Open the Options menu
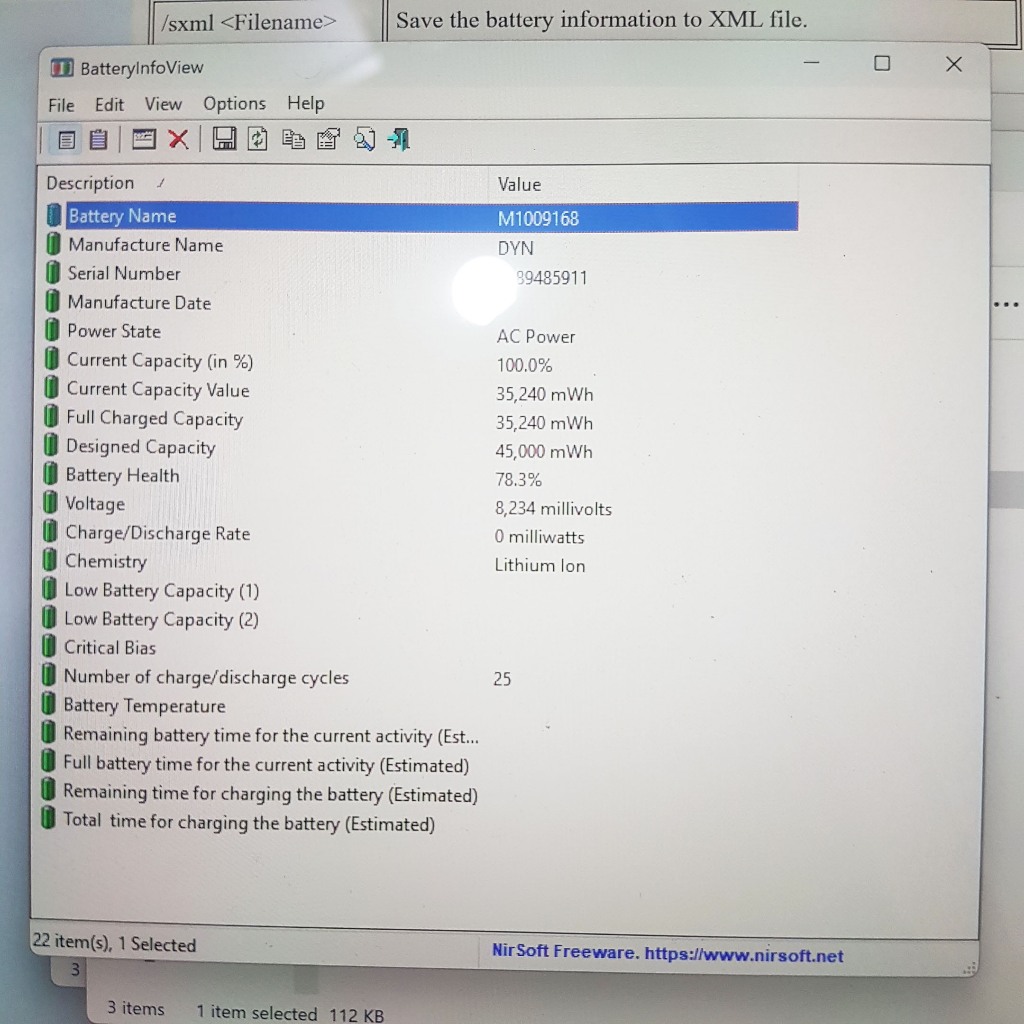This screenshot has width=1024, height=1024. [x=234, y=104]
